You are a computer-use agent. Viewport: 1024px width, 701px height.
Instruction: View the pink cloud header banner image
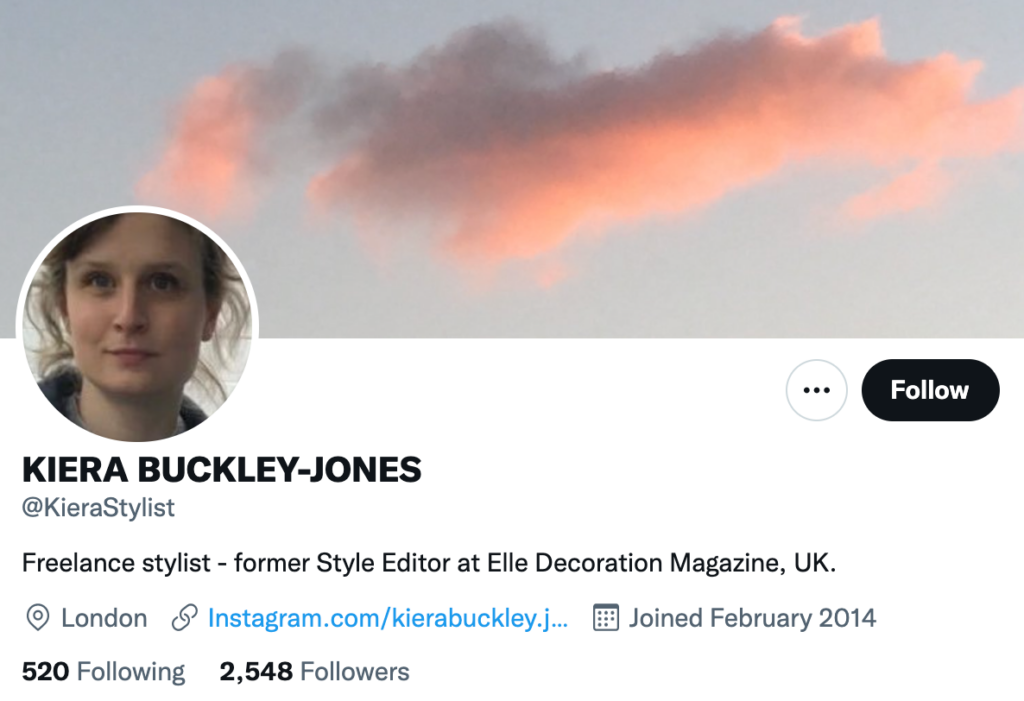point(512,169)
